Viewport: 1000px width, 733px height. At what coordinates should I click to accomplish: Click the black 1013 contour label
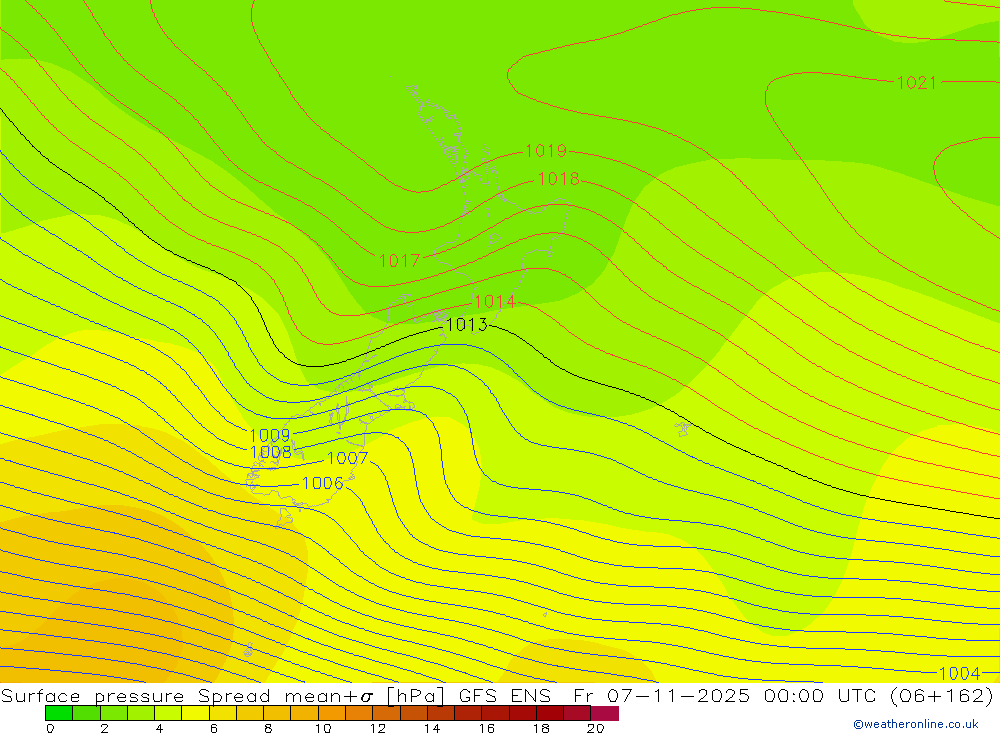467,325
